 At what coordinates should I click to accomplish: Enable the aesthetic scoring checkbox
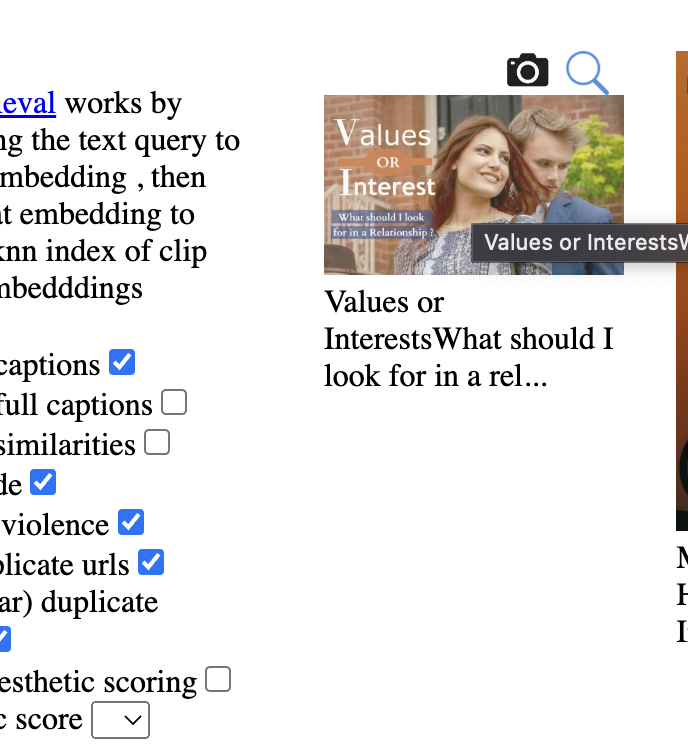[x=218, y=679]
